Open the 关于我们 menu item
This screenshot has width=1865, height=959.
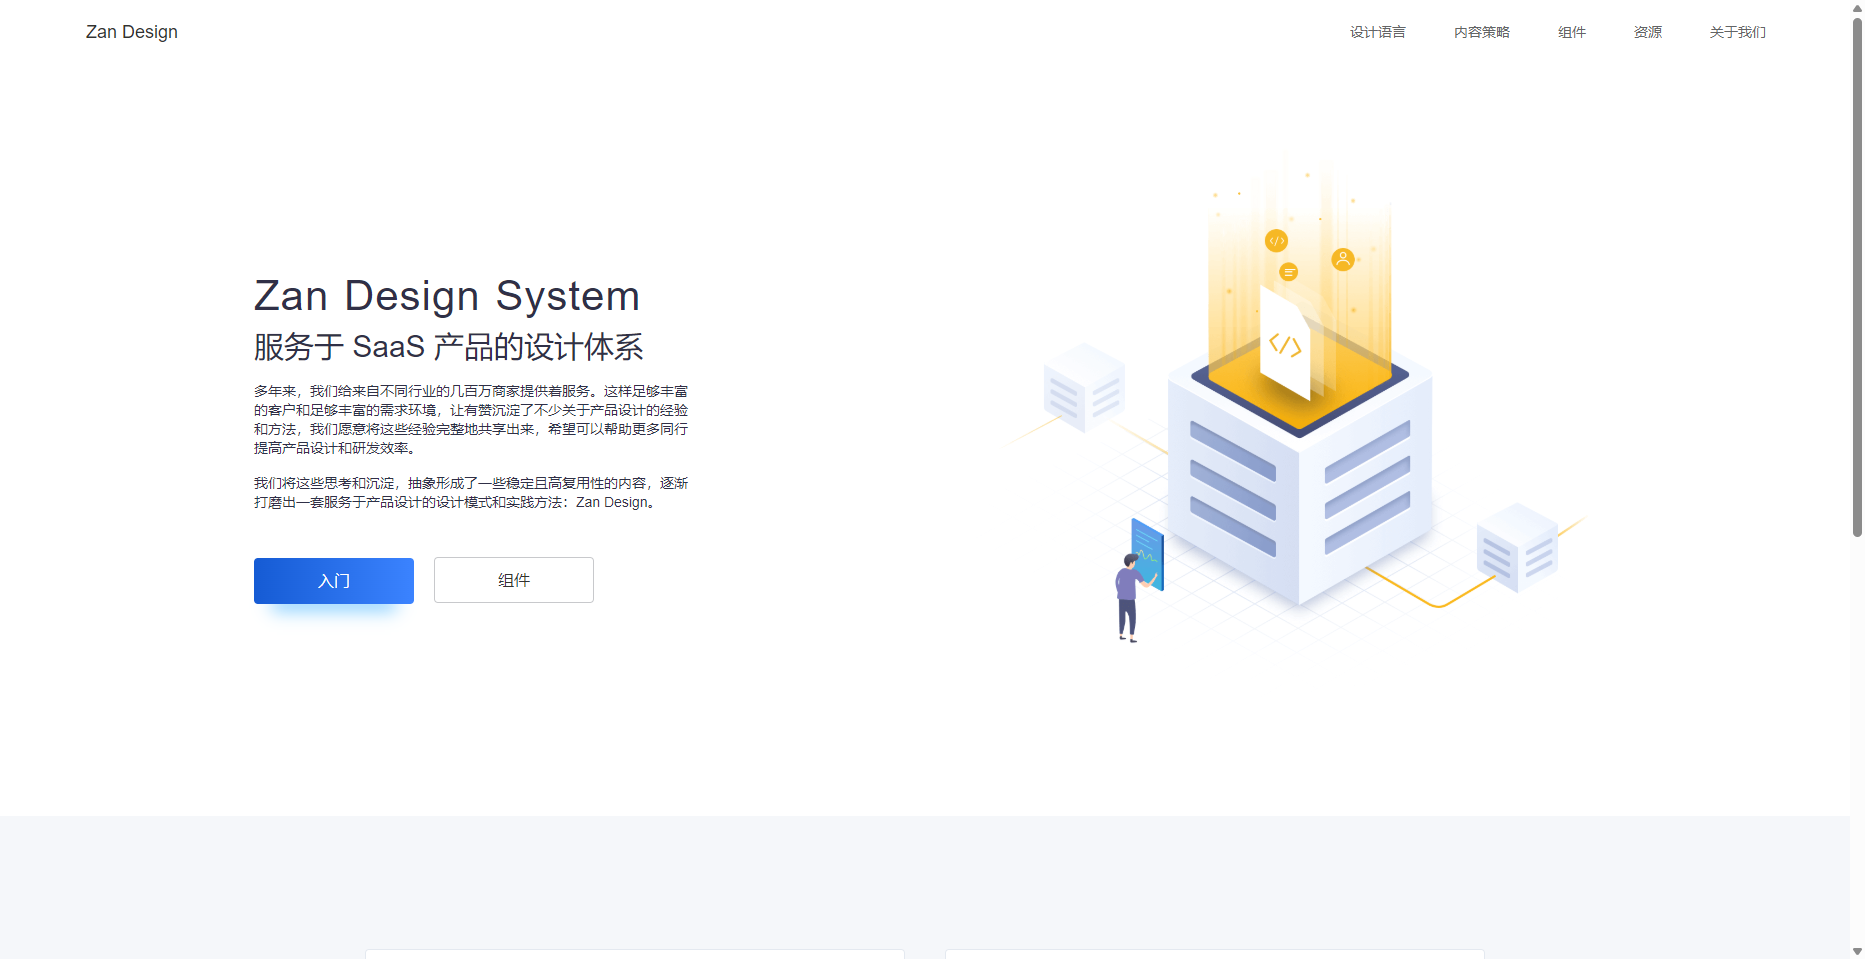tap(1737, 32)
